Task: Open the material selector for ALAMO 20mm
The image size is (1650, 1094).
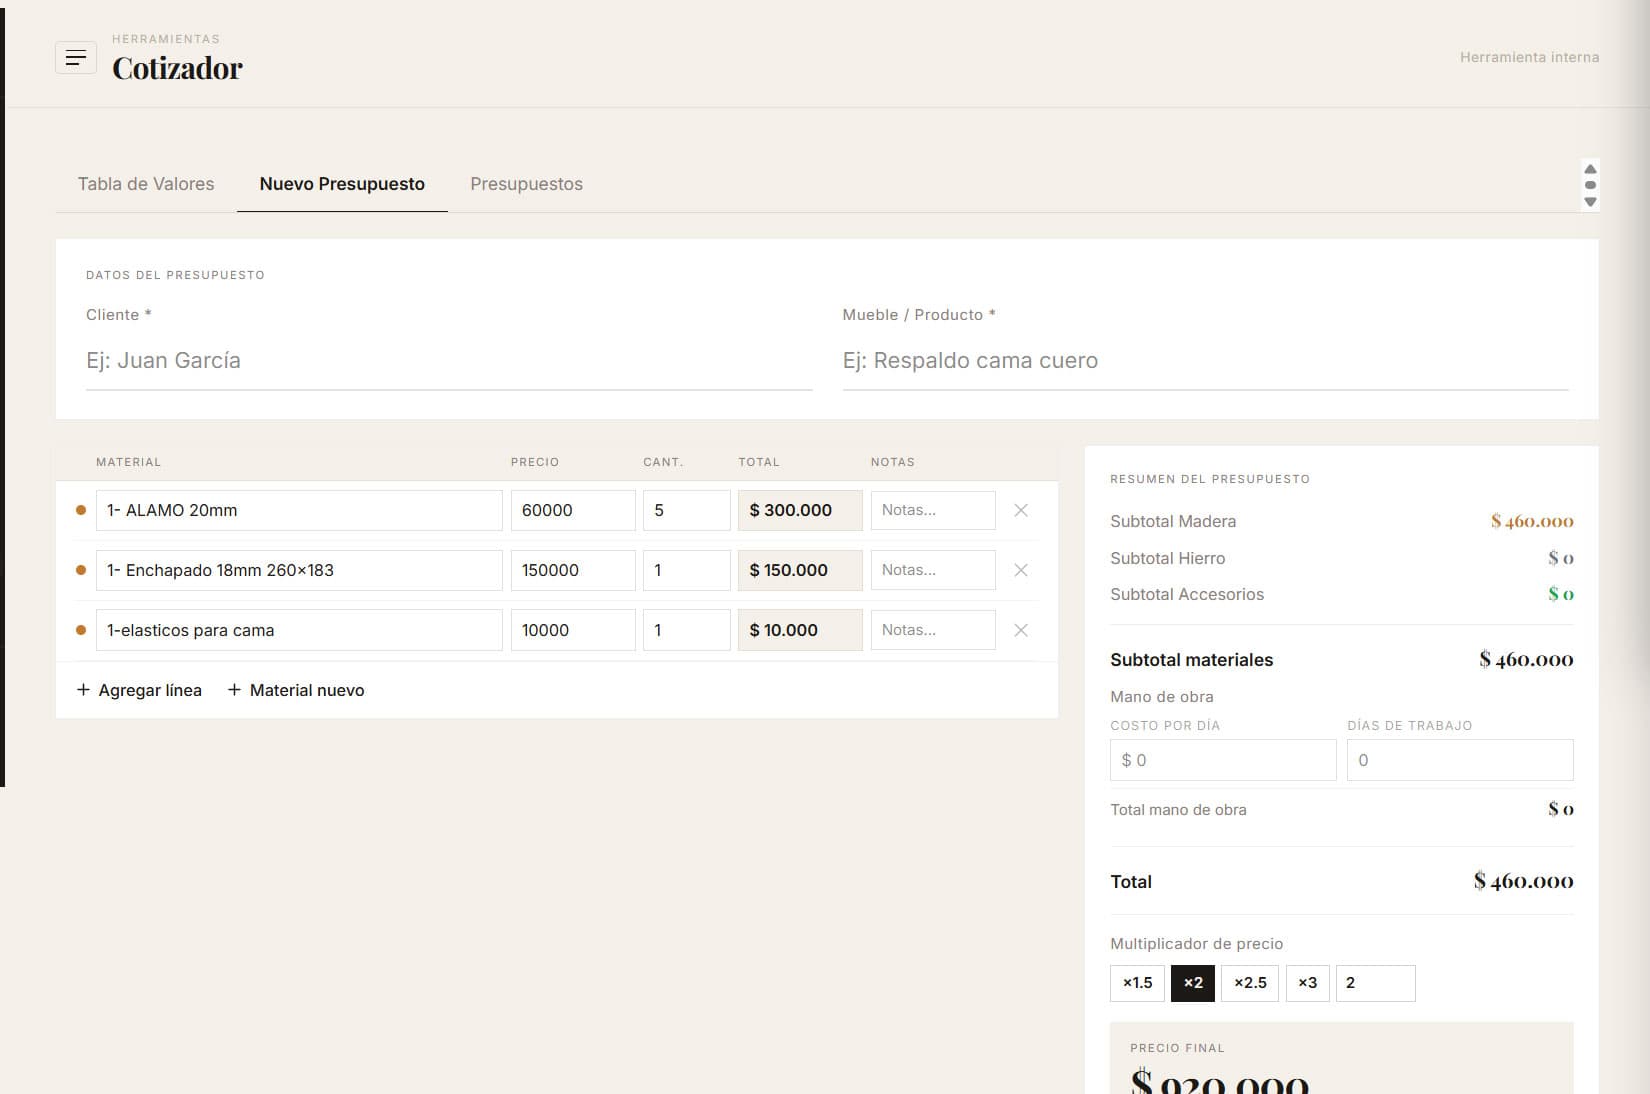Action: (298, 510)
